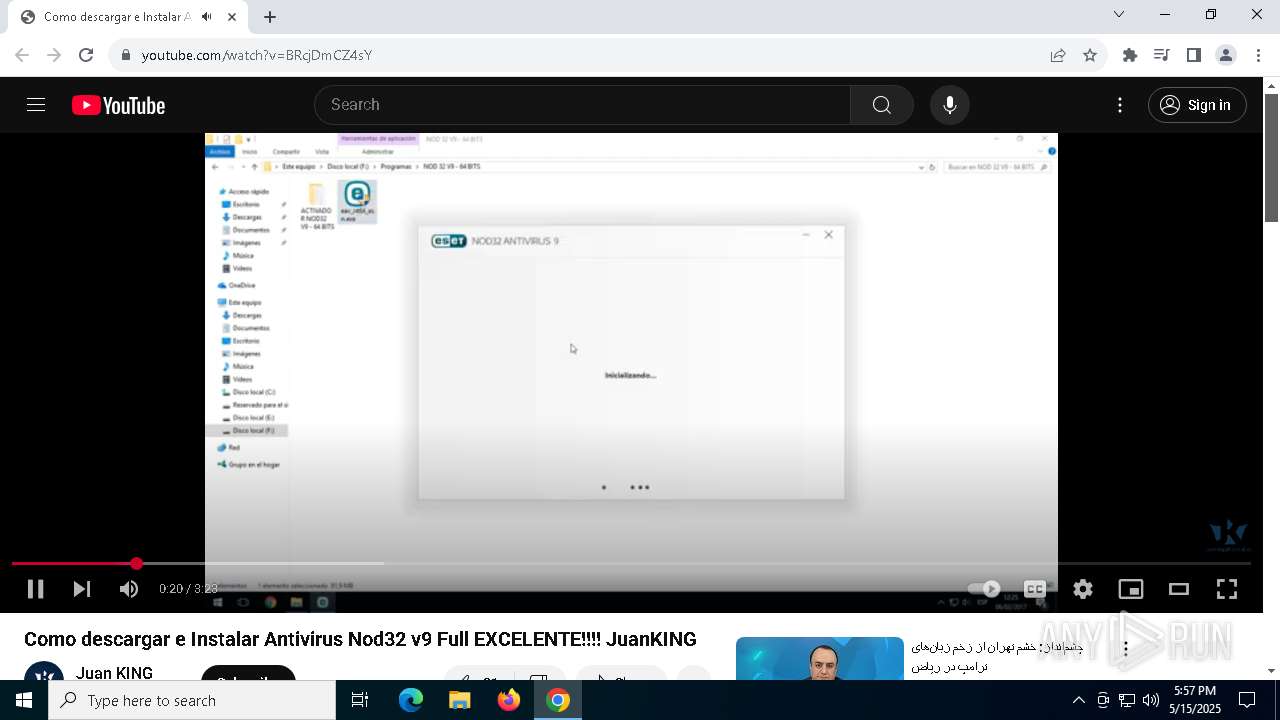Open the player settings gear
Screen dimensions: 1280x720
(1083, 589)
